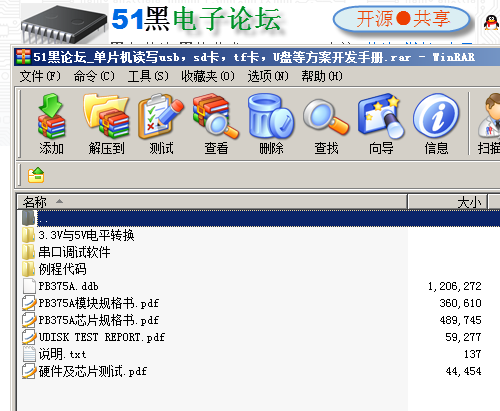Click the 51黑电子论坛 logo
This screenshot has height=411, width=500.
pos(196,19)
